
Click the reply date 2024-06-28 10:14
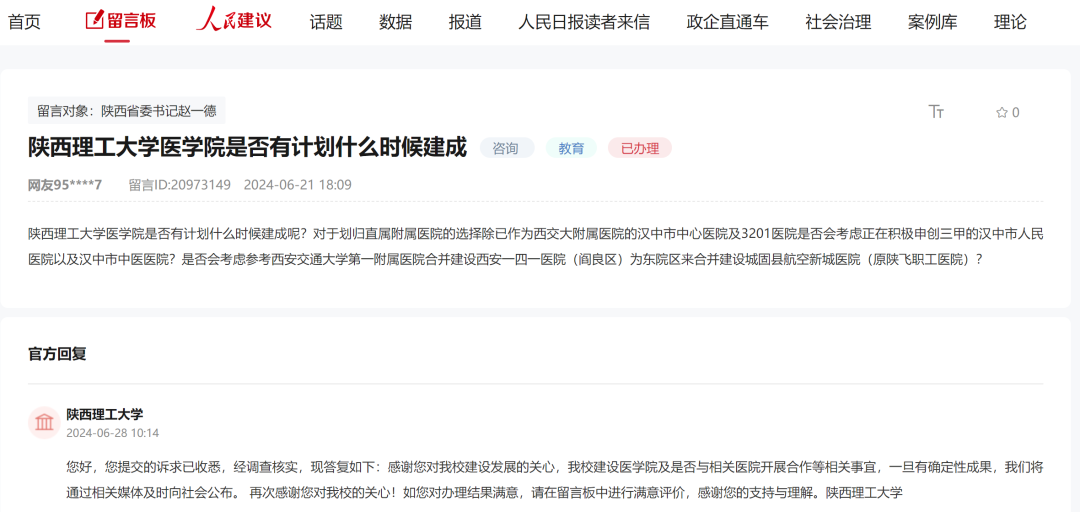(x=113, y=433)
